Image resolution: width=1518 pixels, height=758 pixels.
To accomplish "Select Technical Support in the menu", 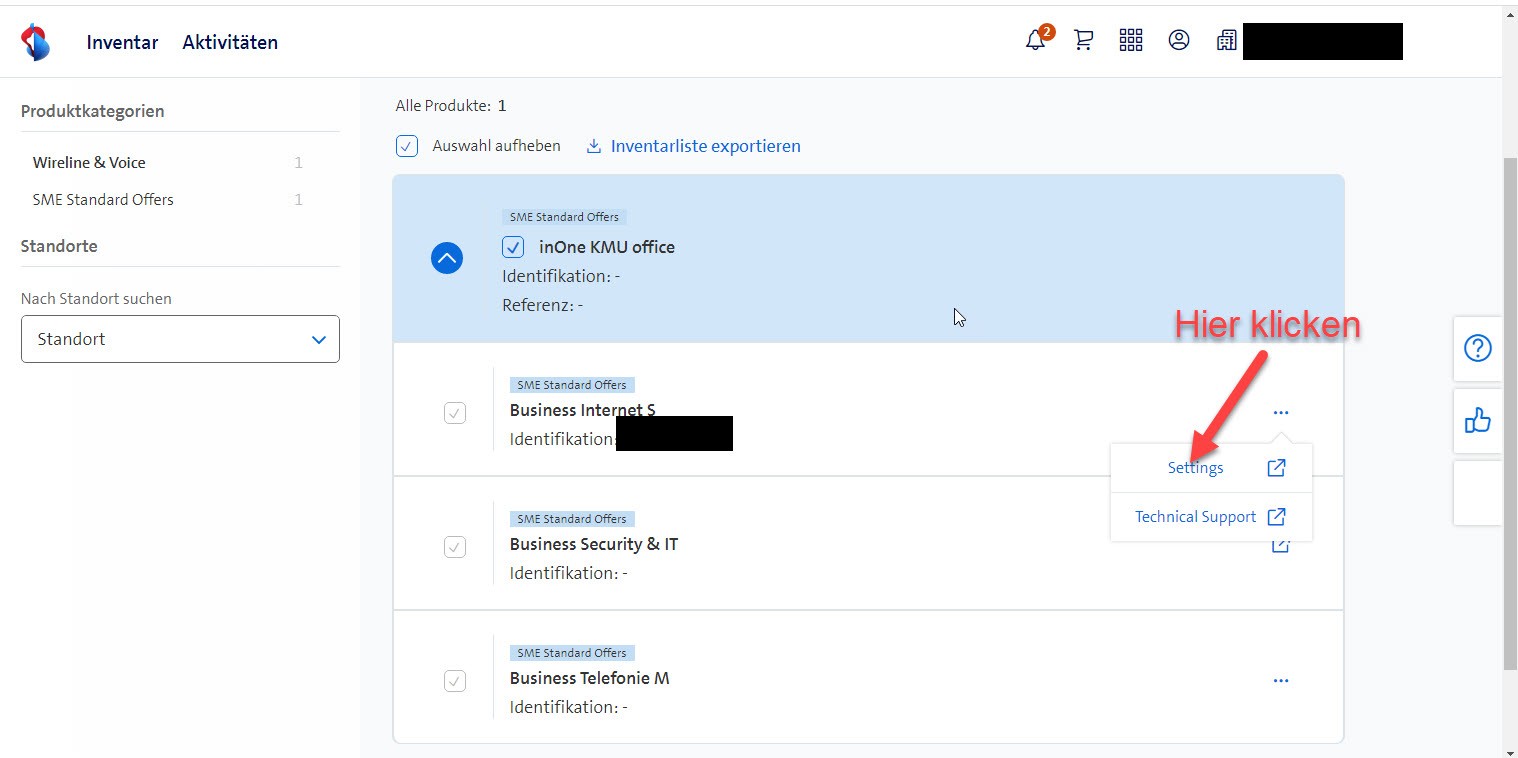I will (1195, 517).
